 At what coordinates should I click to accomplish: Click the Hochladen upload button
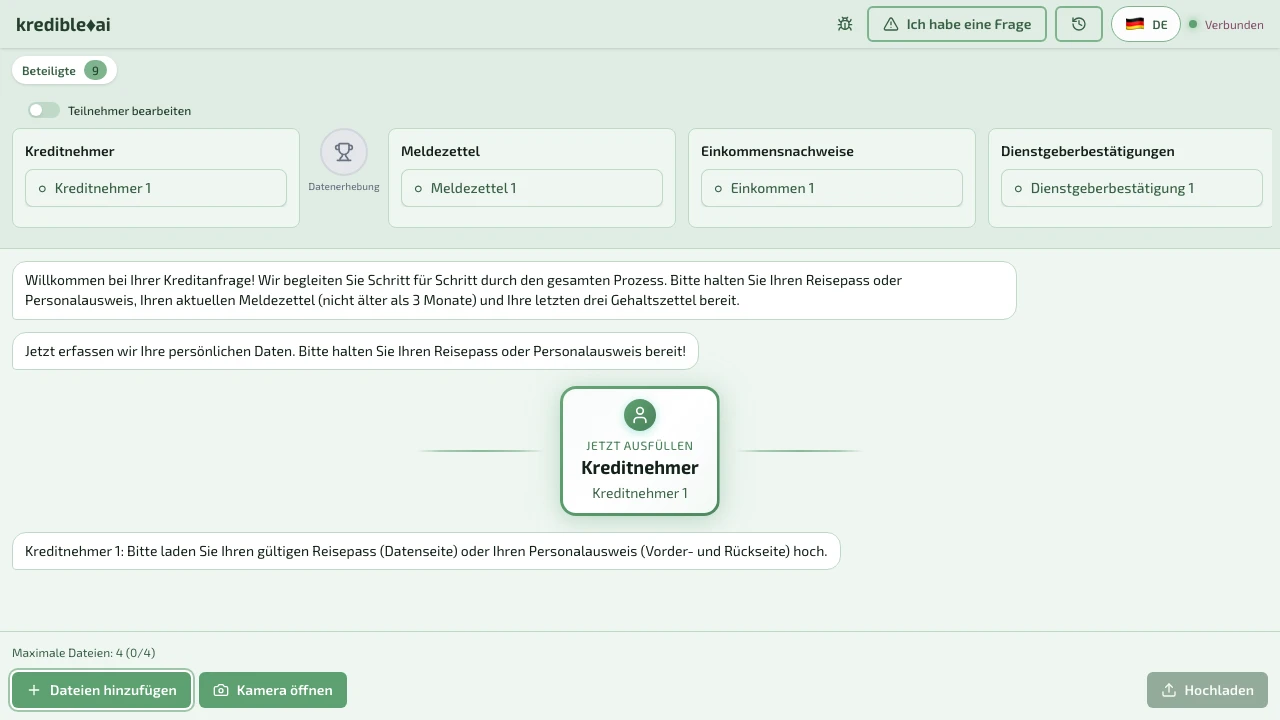pos(1207,690)
